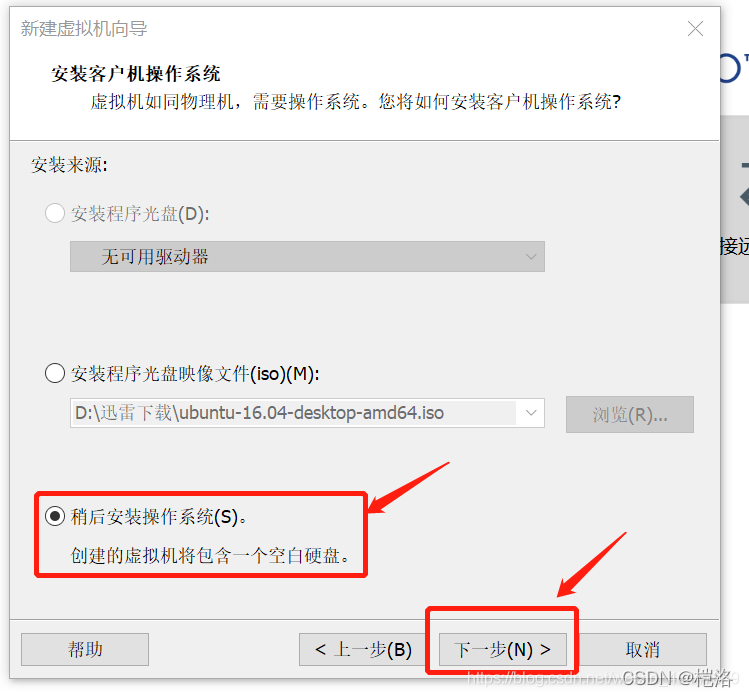
Task: Click the 新建虚拟机向导 title bar text
Action: click(84, 29)
